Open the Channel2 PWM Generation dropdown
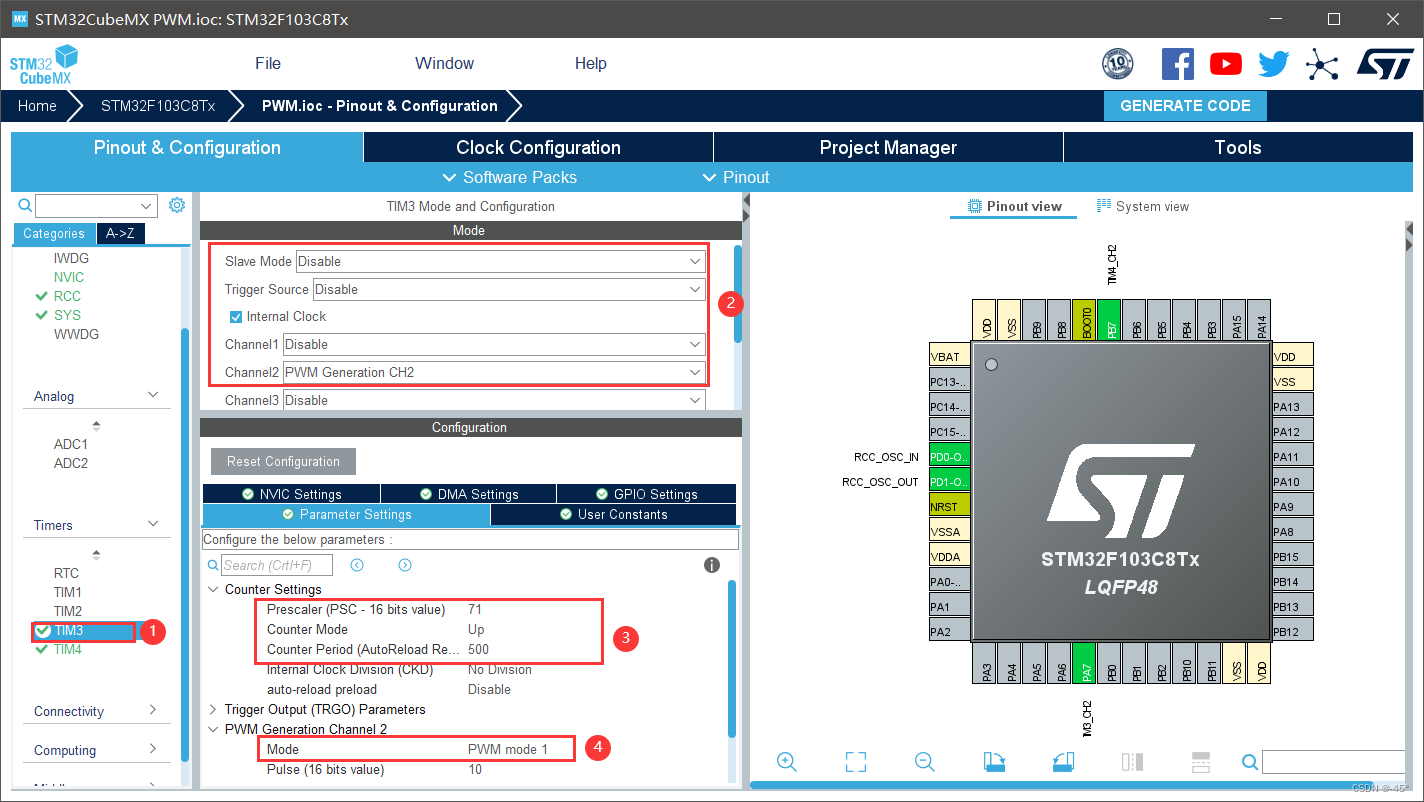1424x802 pixels. (x=494, y=372)
